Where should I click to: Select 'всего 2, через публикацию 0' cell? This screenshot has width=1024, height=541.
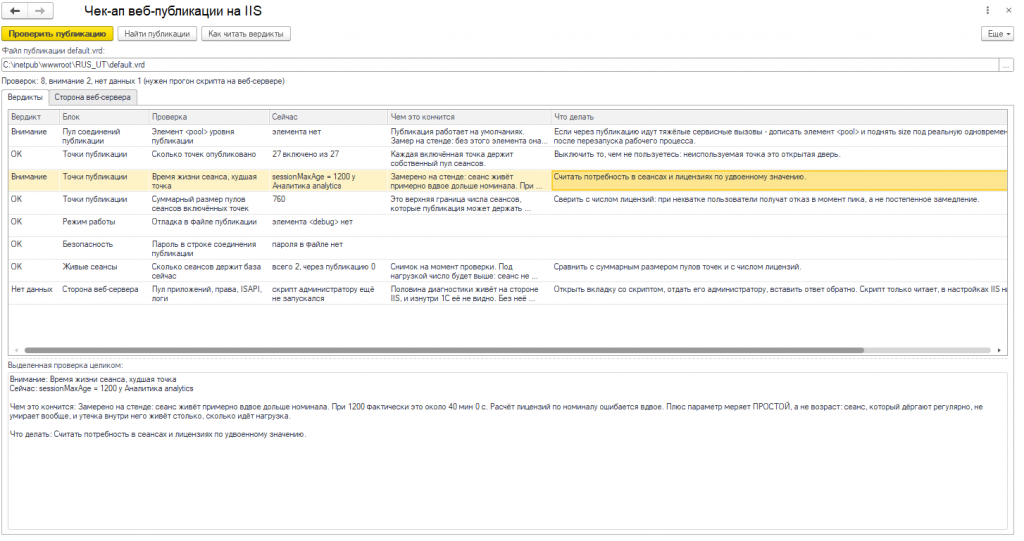click(328, 270)
